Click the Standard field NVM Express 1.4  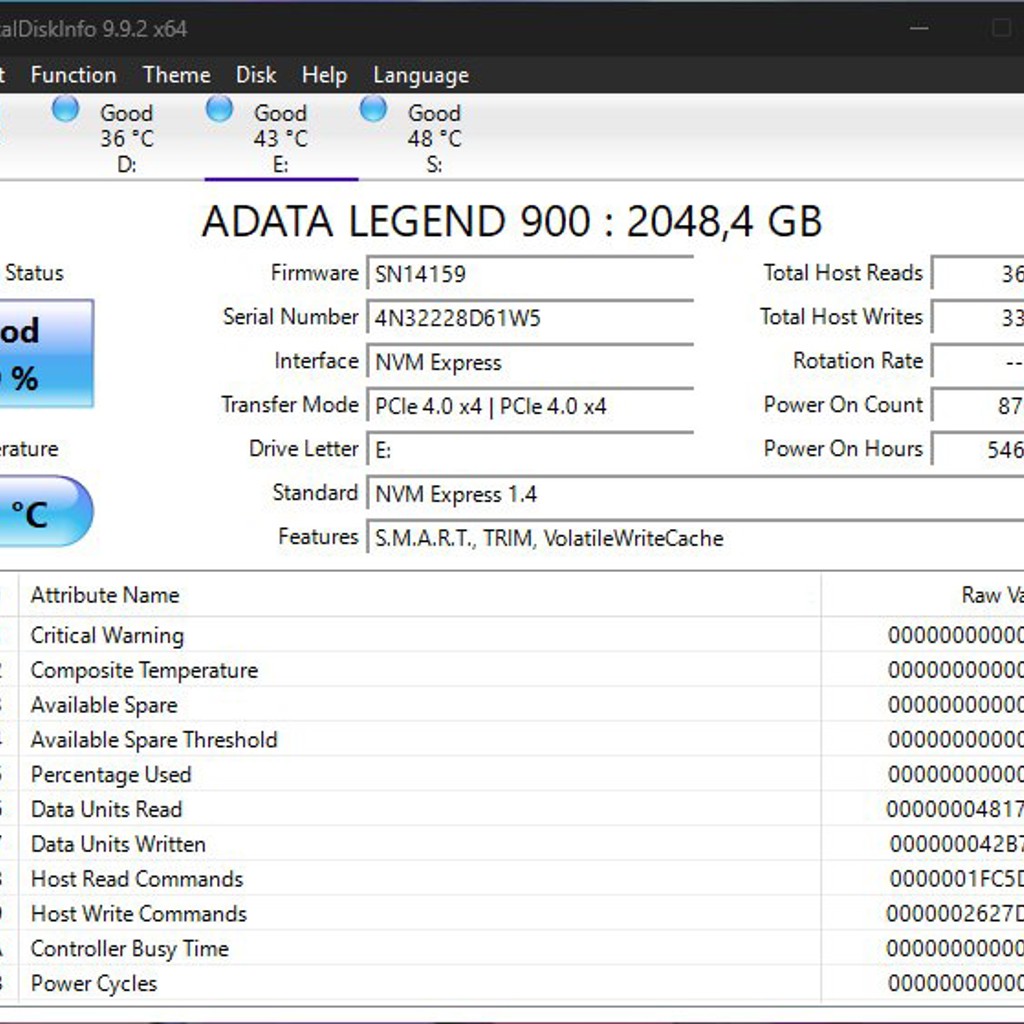pyautogui.click(x=695, y=494)
